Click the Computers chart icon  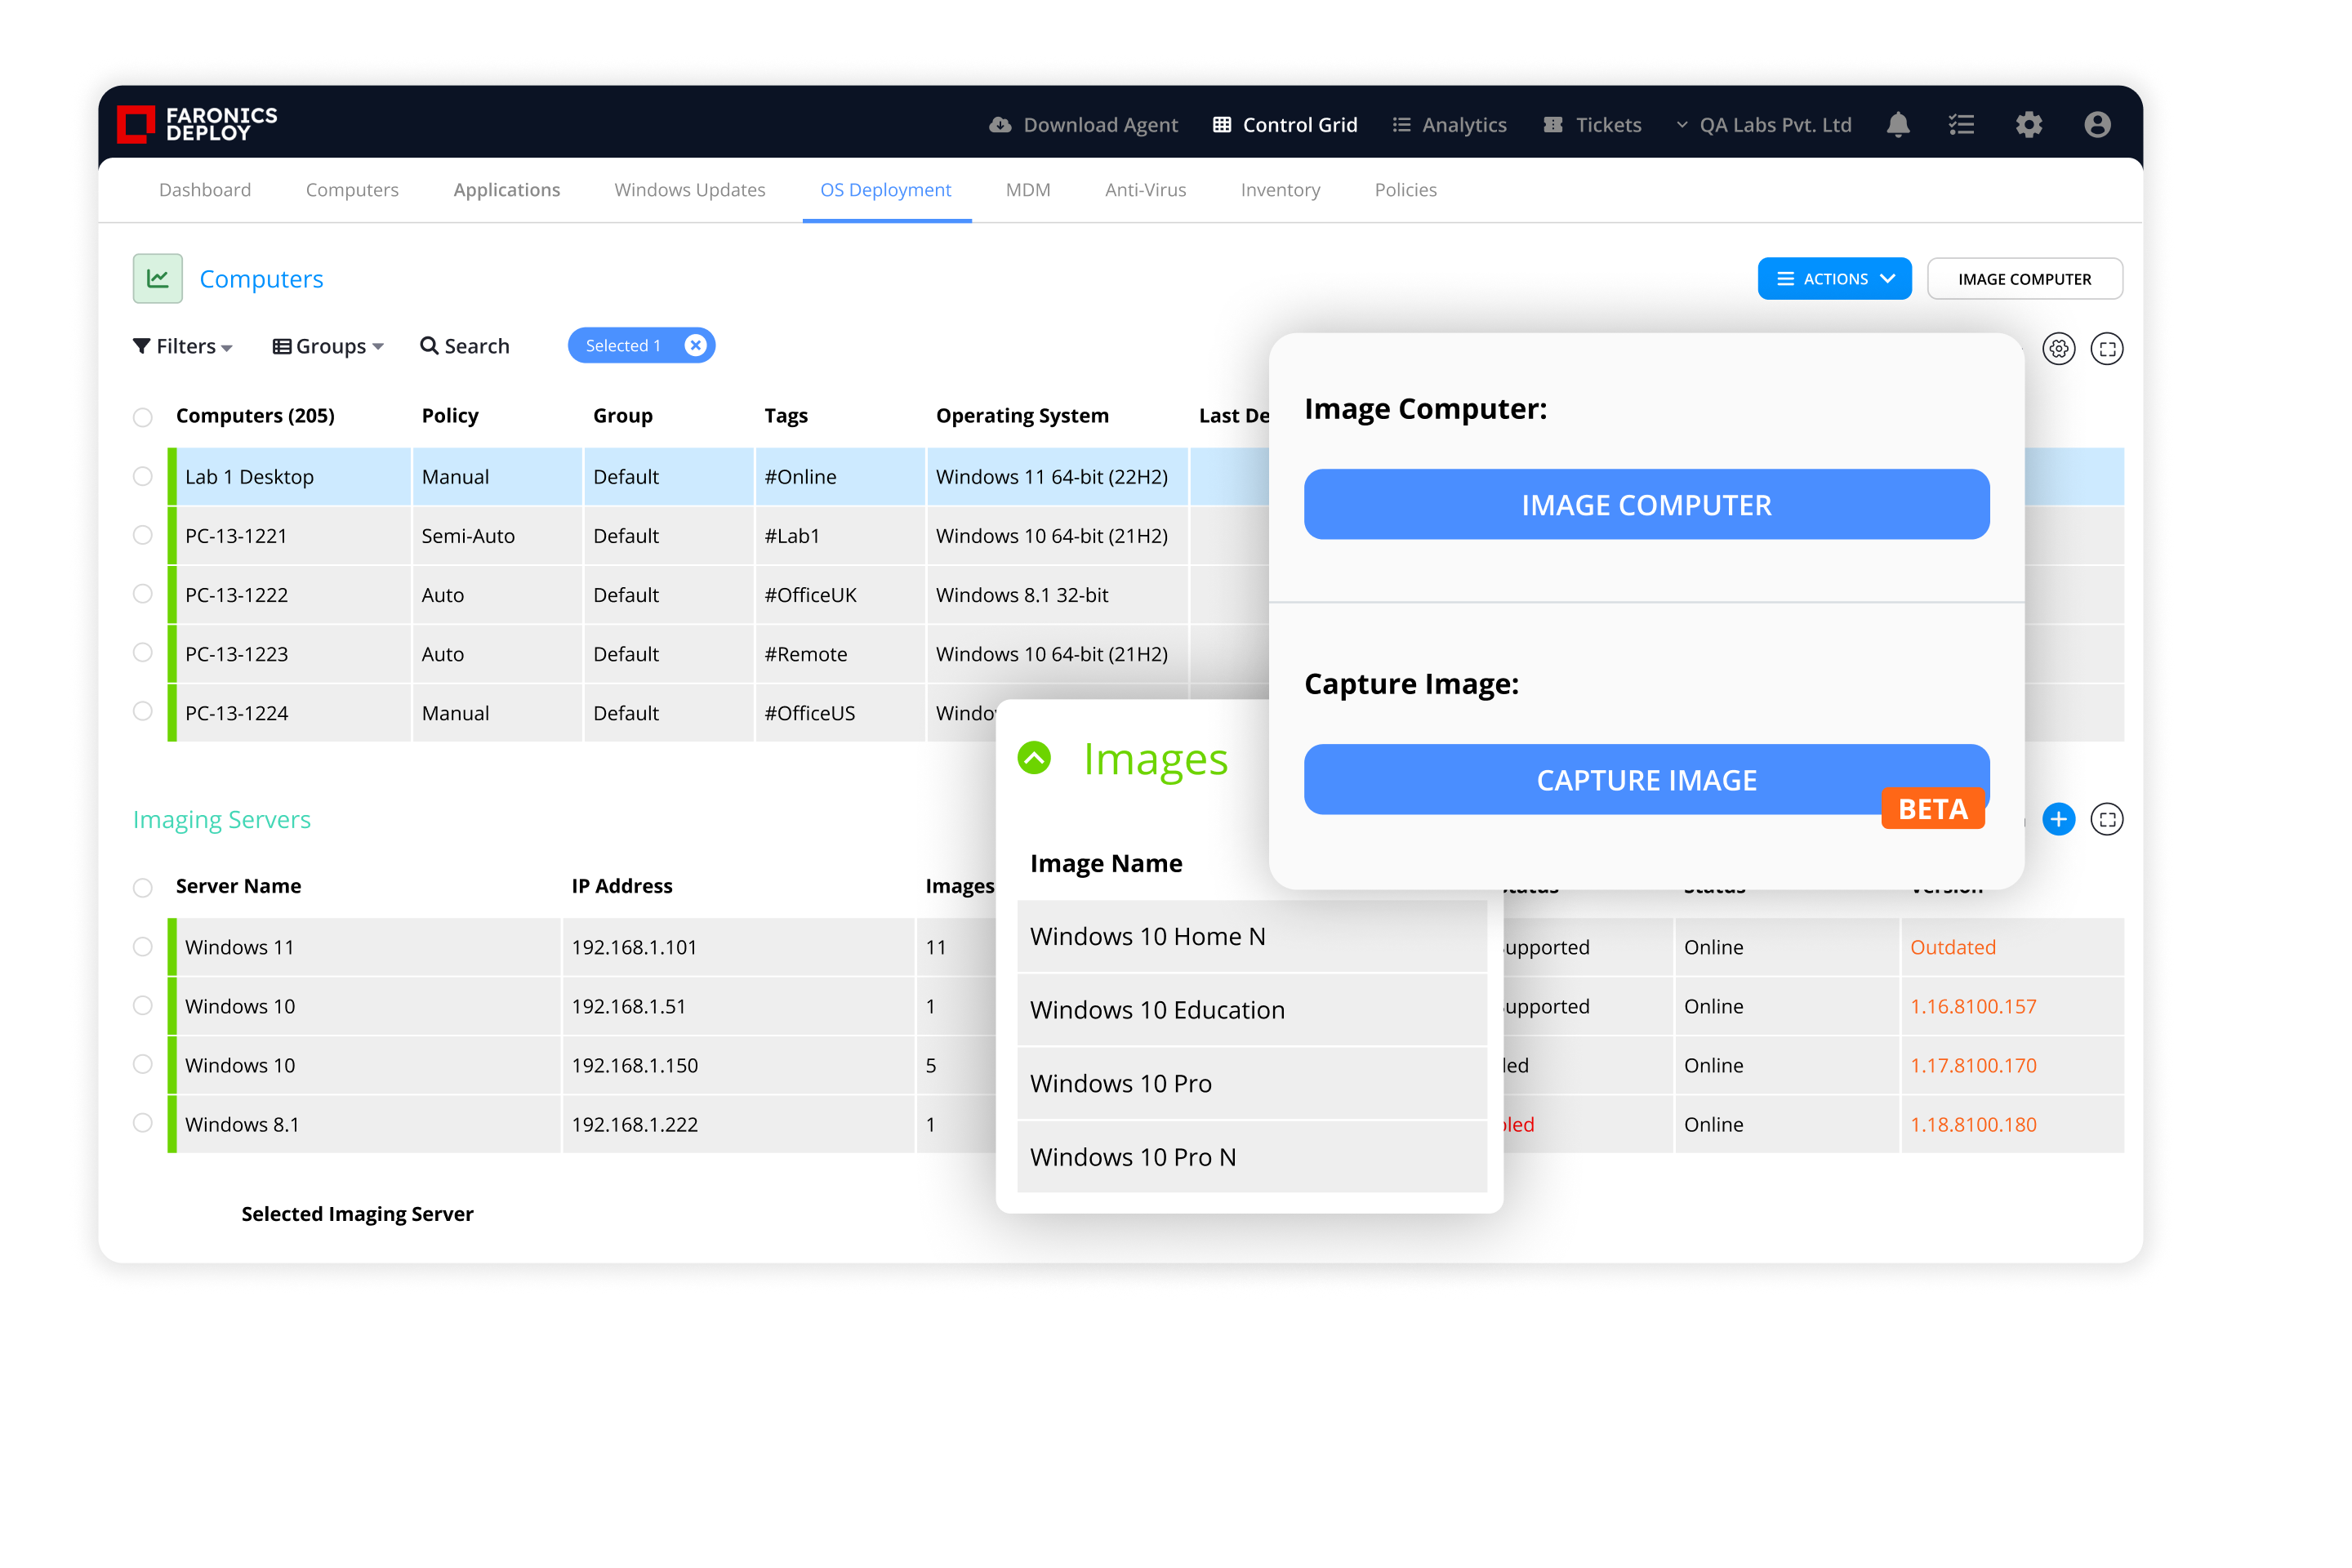tap(158, 279)
